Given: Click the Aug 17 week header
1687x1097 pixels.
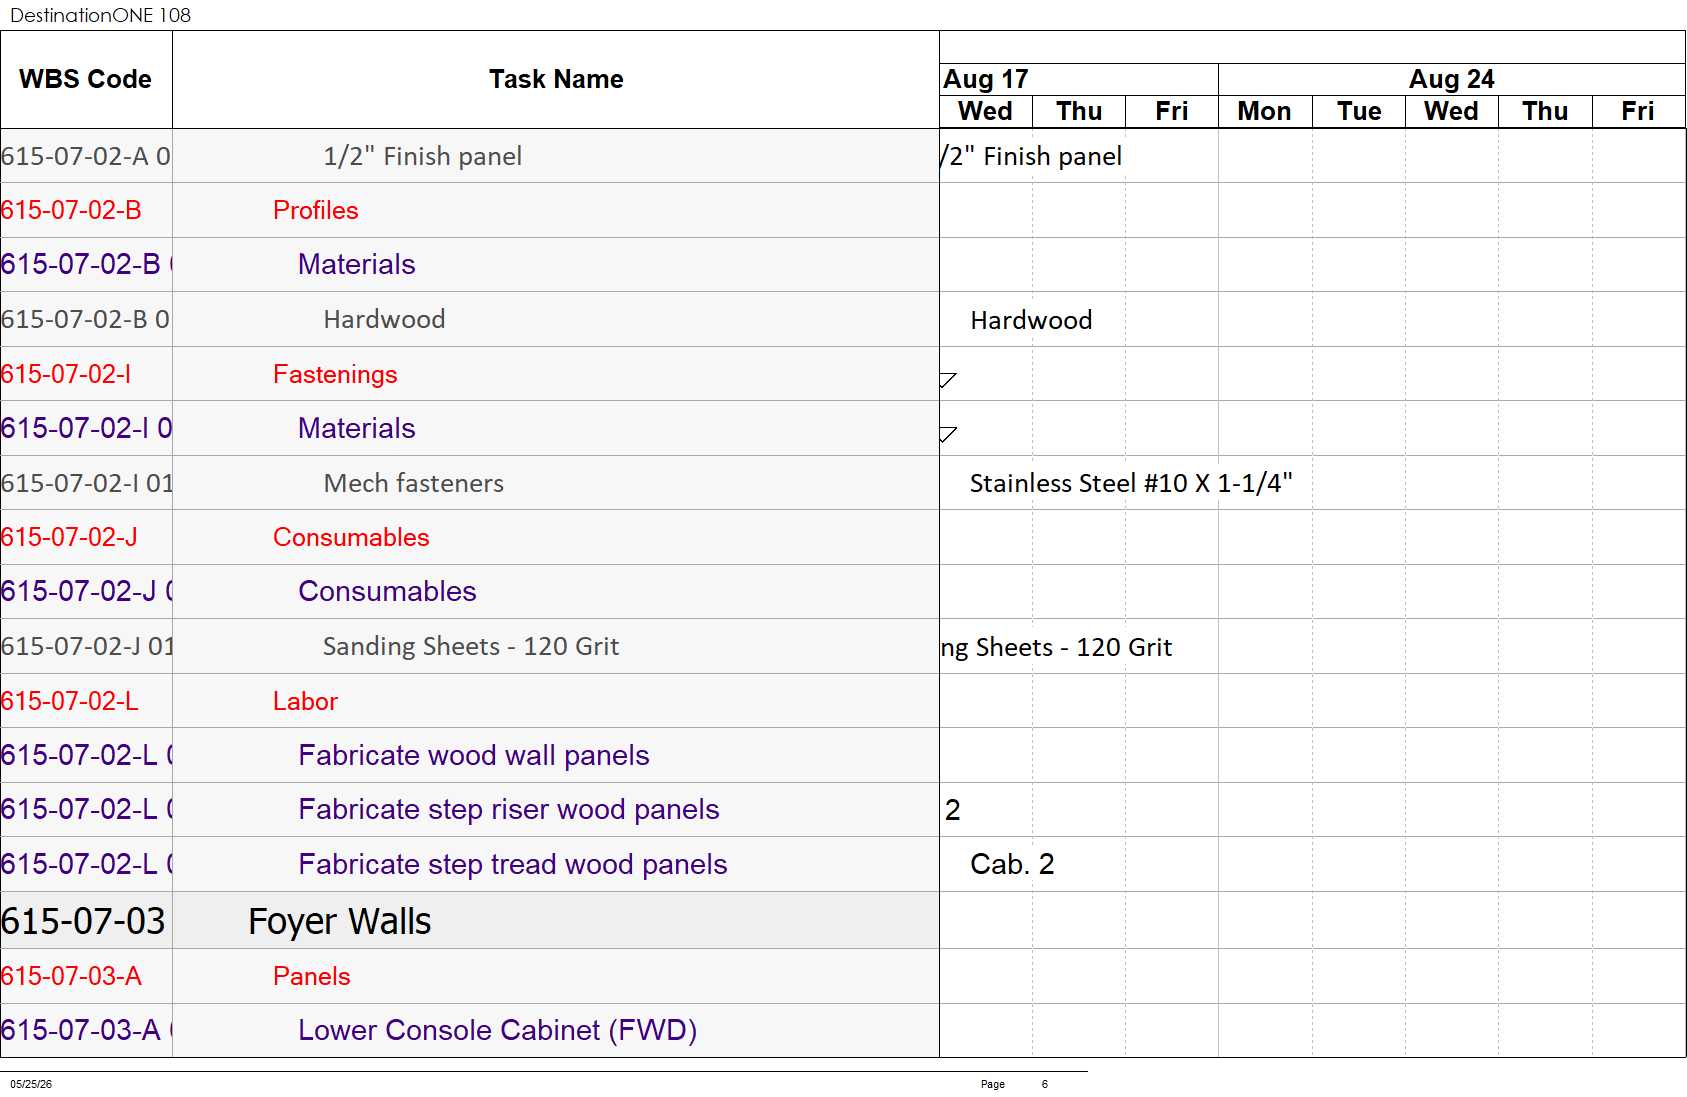Looking at the screenshot, I should (1079, 79).
